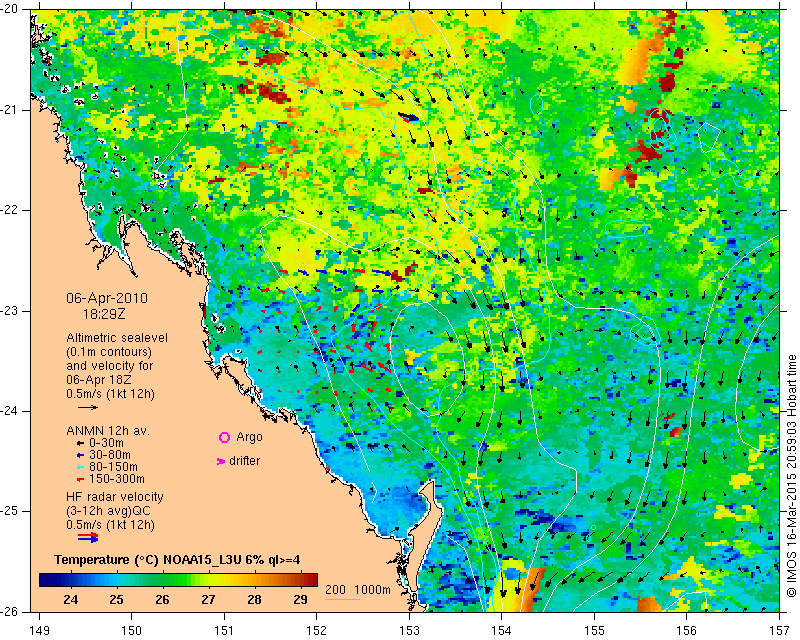Click the '200' isobath legend label
The image size is (800, 640).
(335, 590)
